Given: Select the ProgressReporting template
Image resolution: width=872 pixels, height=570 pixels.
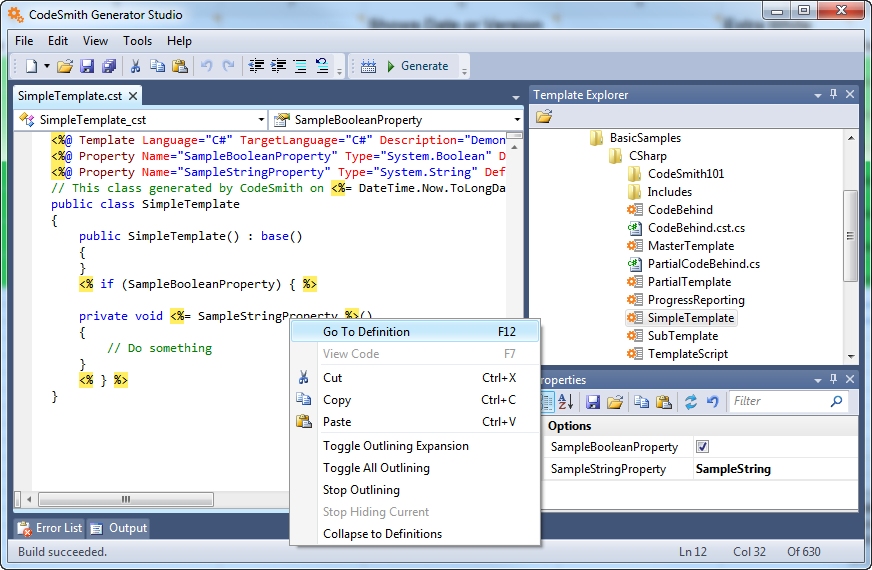Looking at the screenshot, I should (696, 300).
